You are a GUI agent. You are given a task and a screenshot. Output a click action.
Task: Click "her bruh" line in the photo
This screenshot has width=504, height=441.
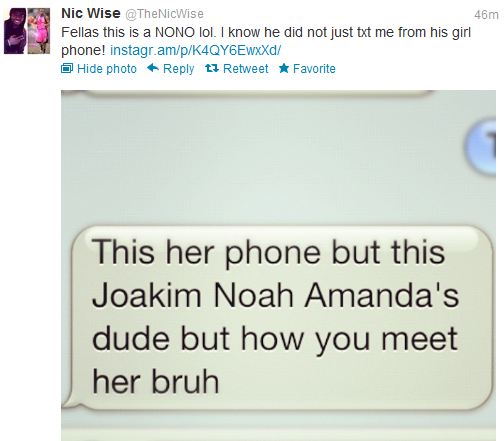click(156, 382)
